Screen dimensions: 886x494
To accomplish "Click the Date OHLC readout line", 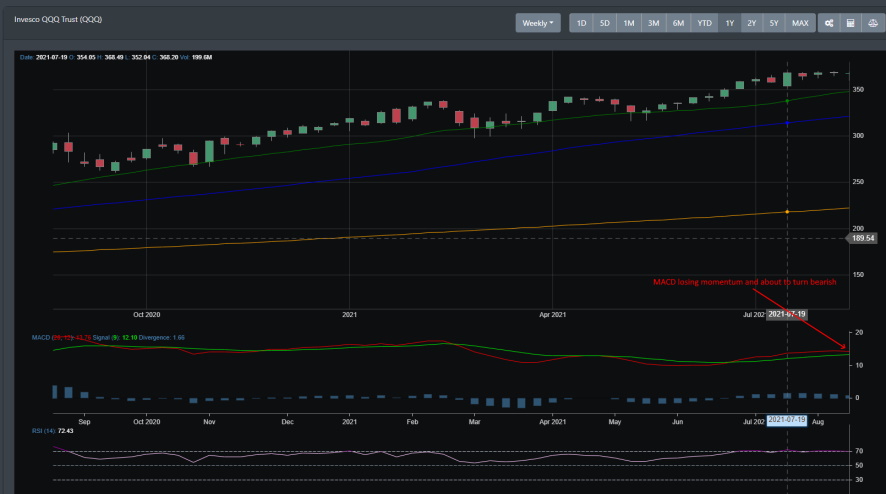I will [x=116, y=57].
